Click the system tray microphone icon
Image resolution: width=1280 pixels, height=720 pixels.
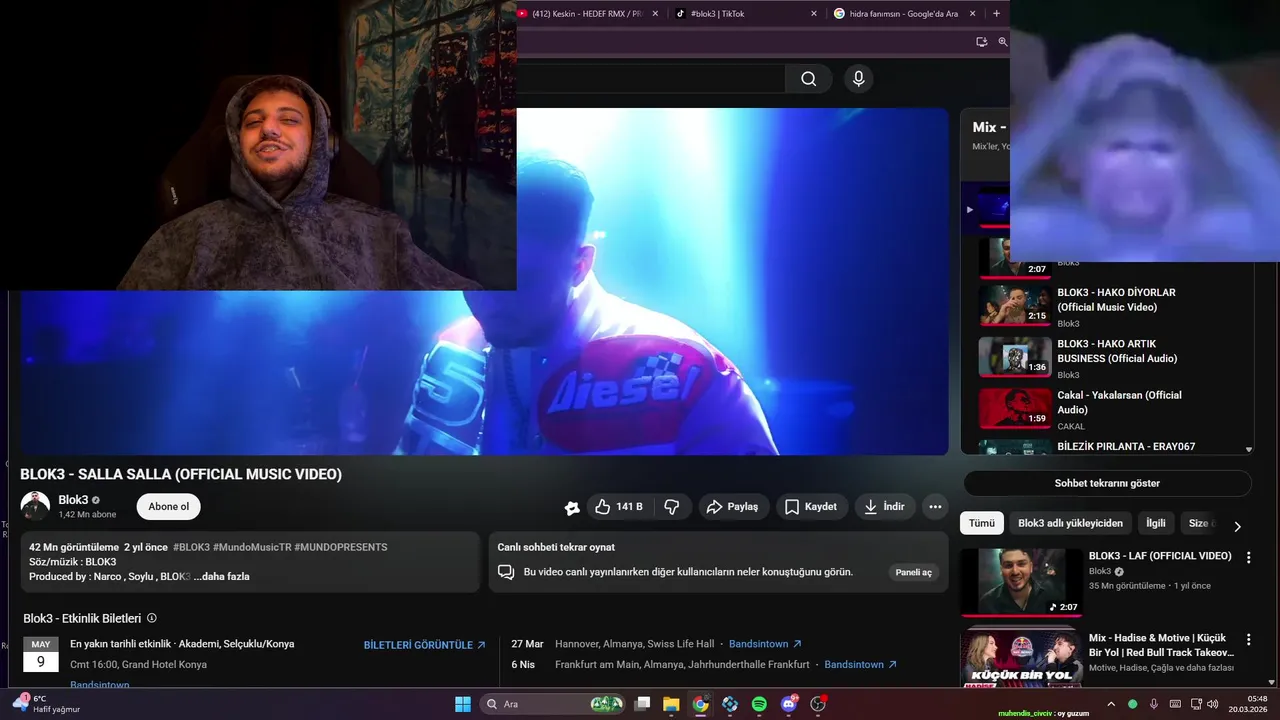pyautogui.click(x=1154, y=704)
